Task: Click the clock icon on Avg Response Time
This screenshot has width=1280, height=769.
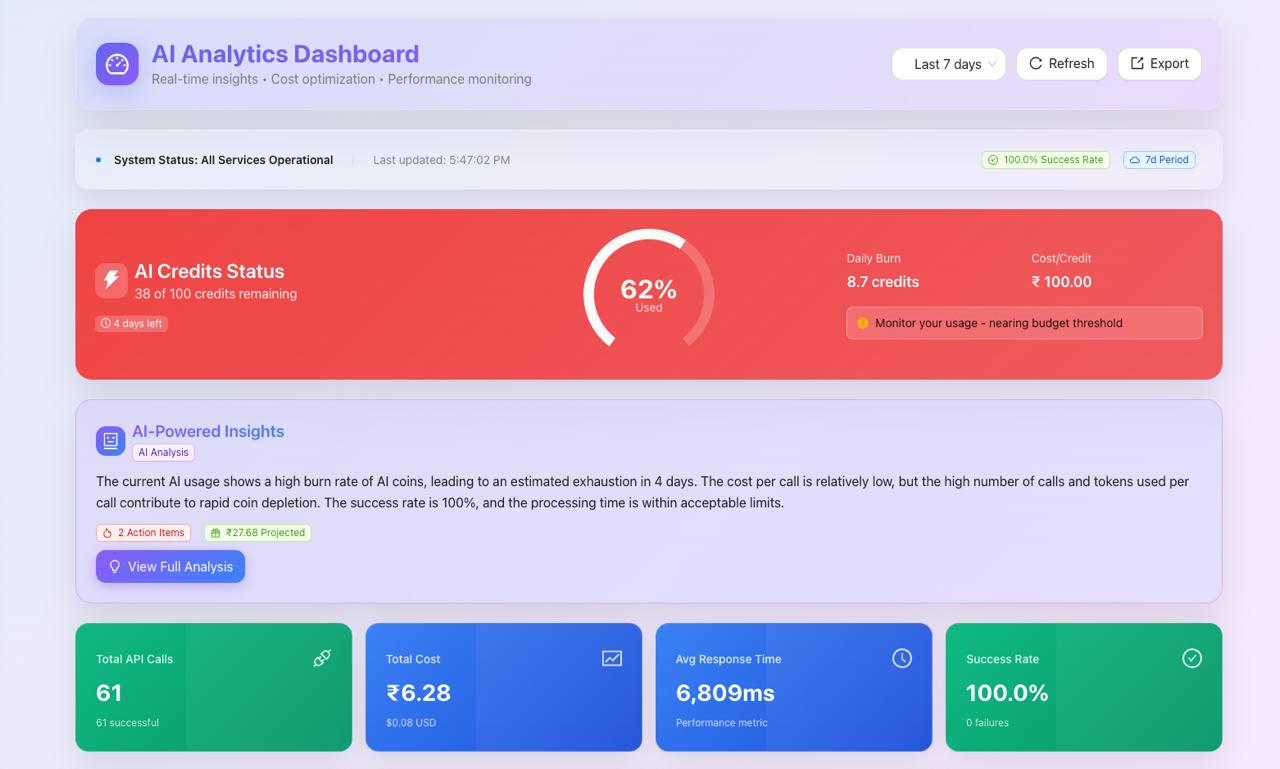Action: pos(902,658)
